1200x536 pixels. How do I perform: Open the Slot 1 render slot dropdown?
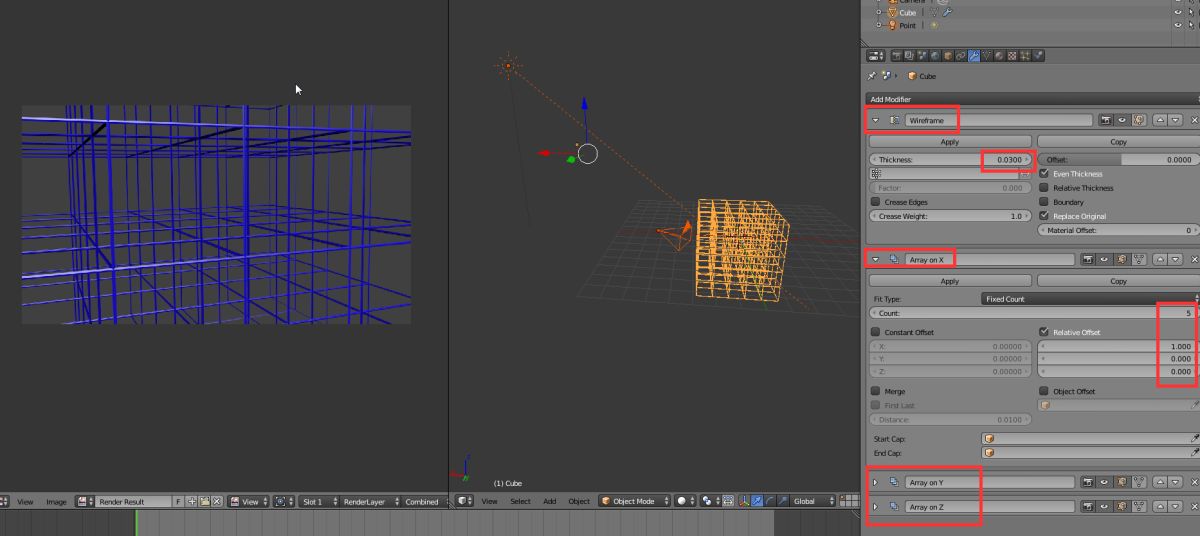(x=318, y=501)
